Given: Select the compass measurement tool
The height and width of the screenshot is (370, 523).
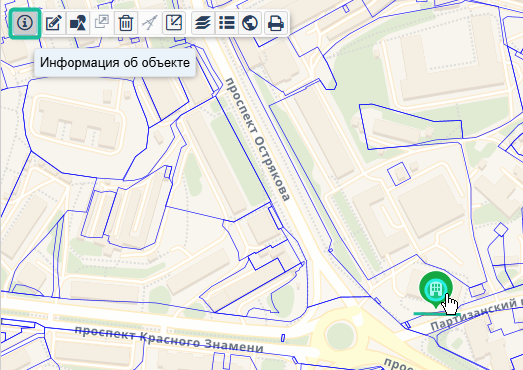Looking at the screenshot, I should tap(150, 23).
